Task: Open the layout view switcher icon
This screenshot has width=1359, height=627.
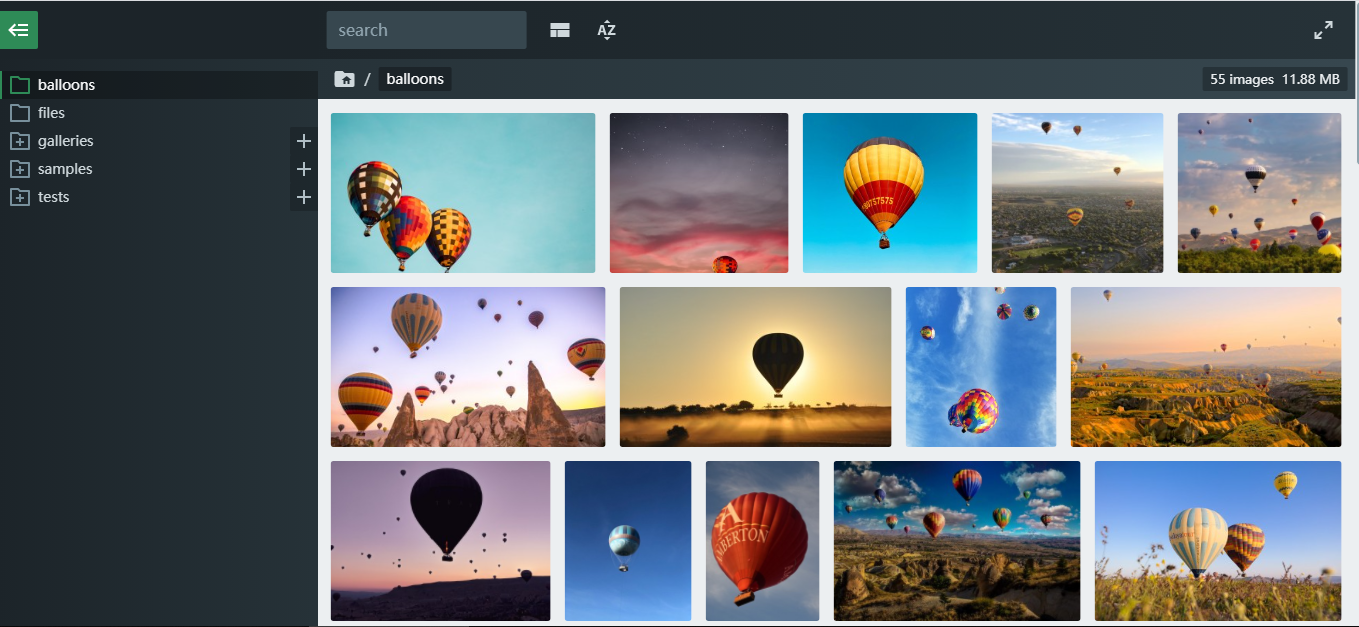Action: point(560,30)
